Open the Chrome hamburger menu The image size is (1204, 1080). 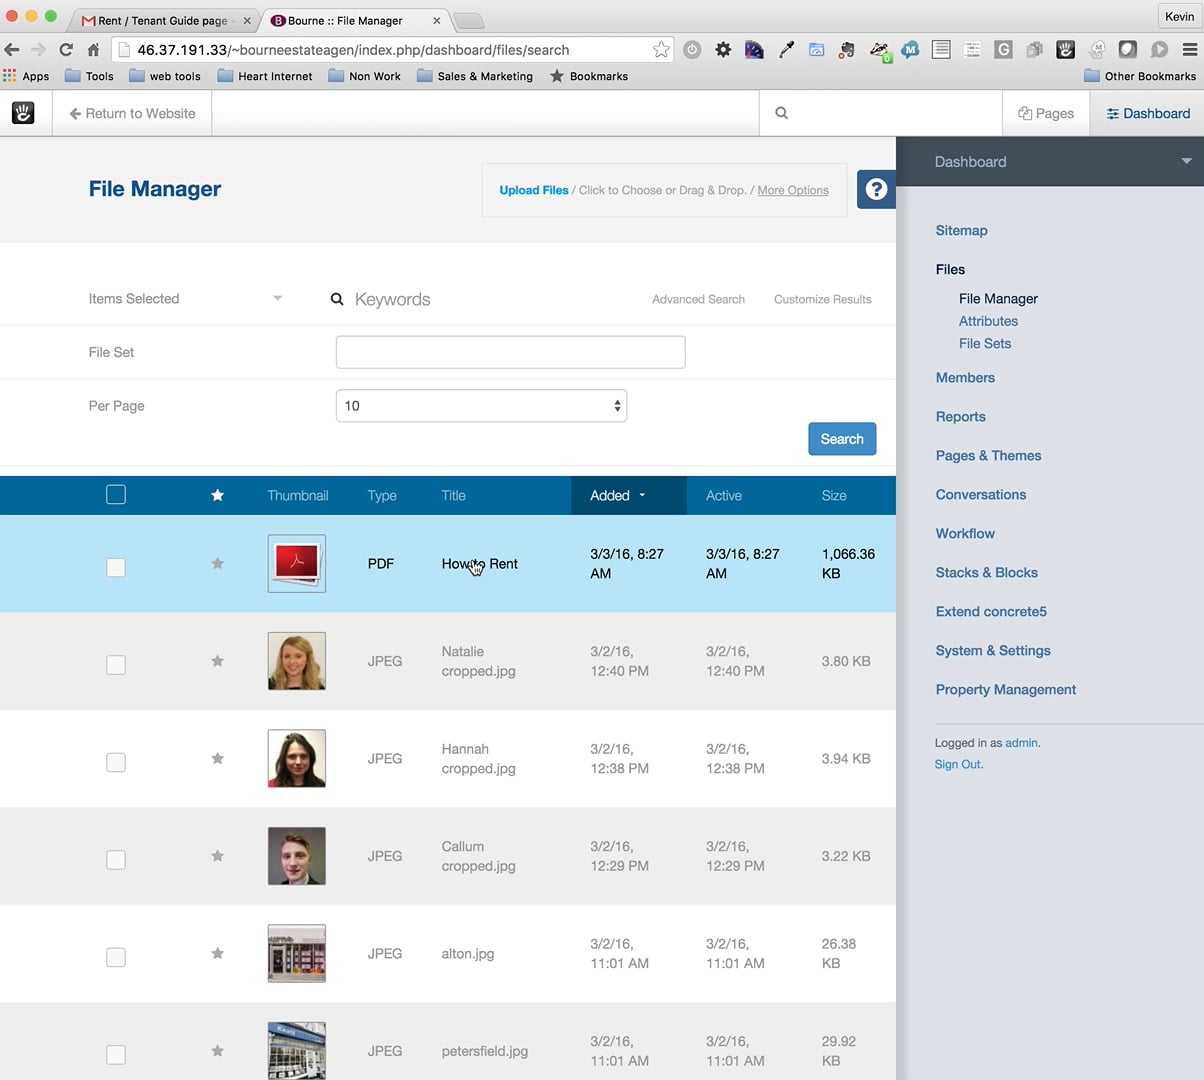[1189, 49]
